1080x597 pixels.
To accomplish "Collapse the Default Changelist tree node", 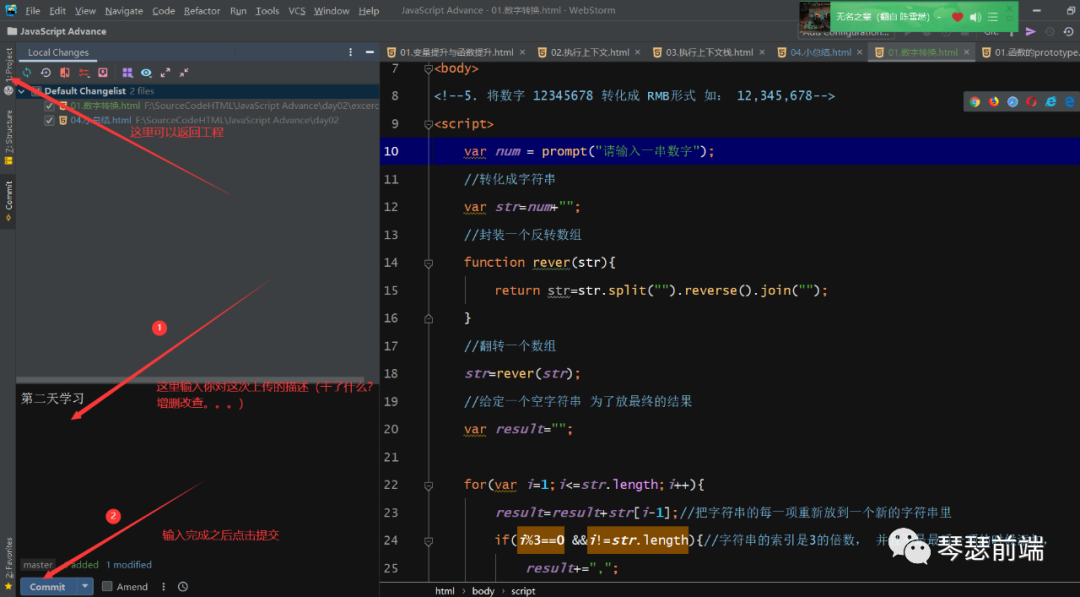I will 22,91.
